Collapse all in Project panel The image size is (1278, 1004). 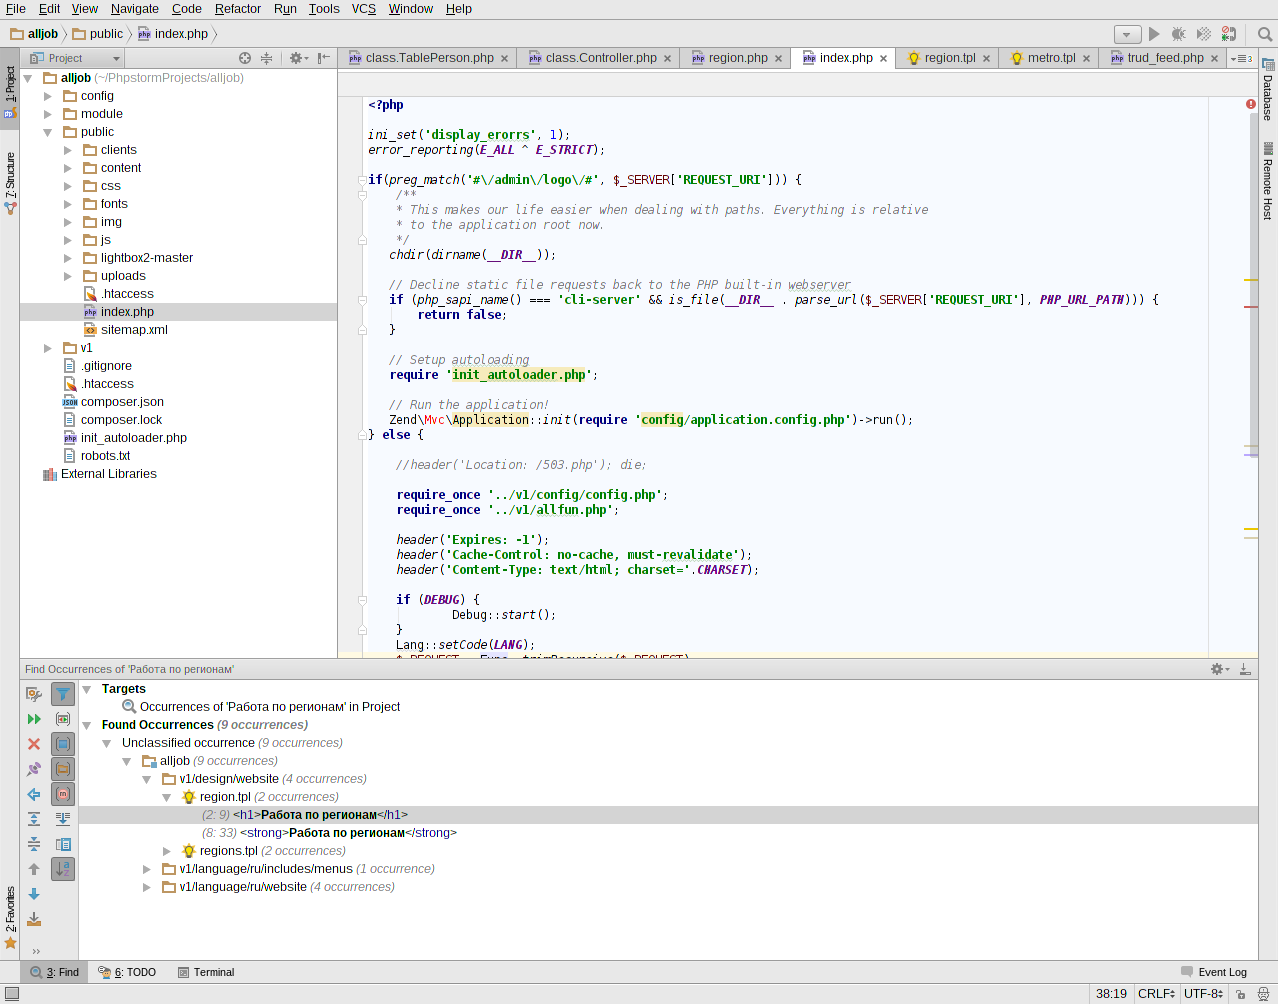[266, 58]
